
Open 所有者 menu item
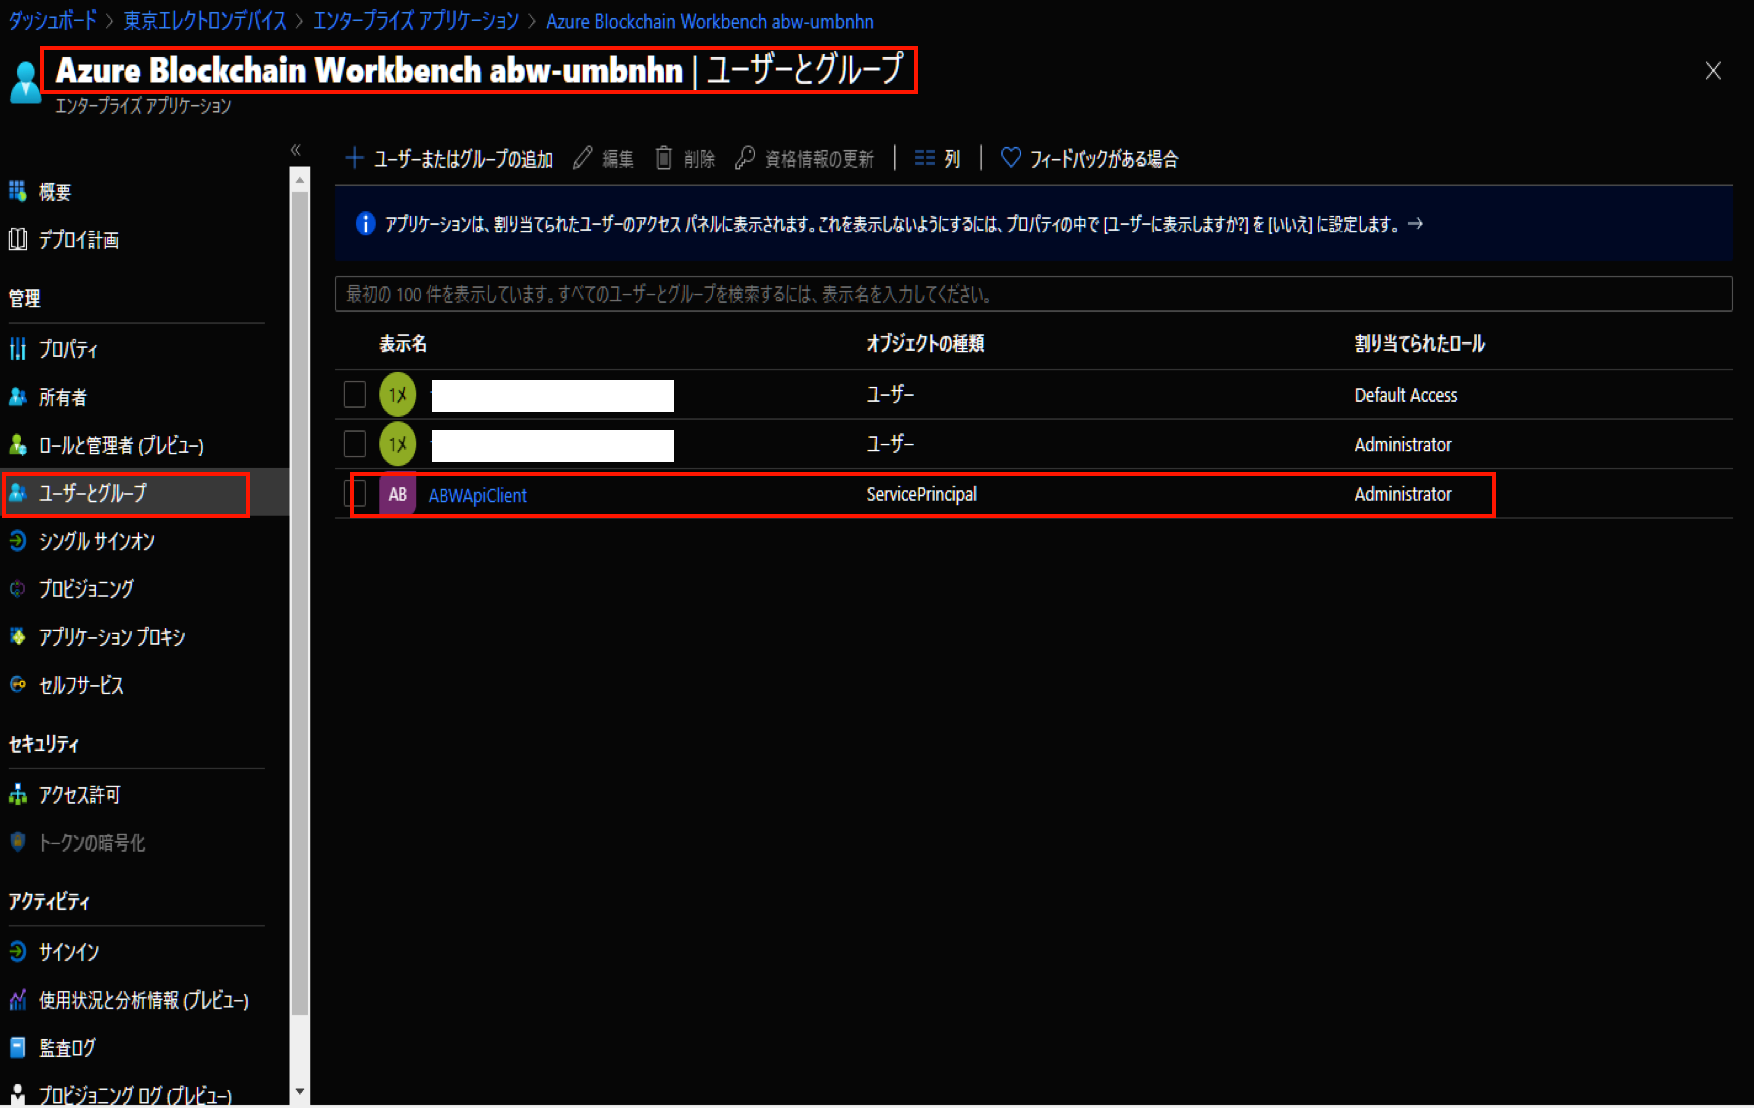pyautogui.click(x=62, y=397)
